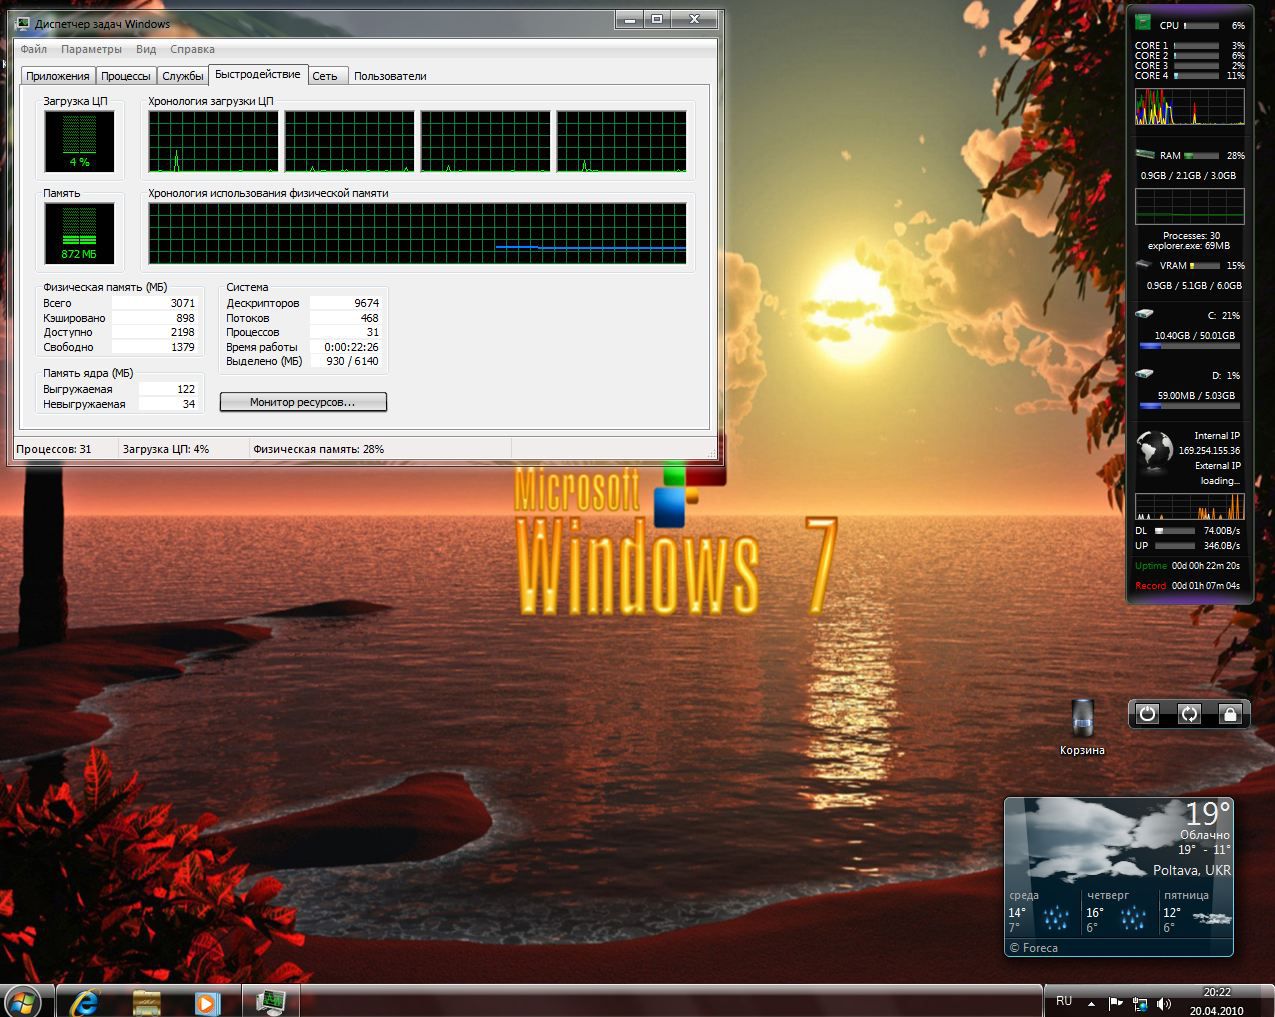Click the explorer.exe: 69MB line in gadget
The height and width of the screenshot is (1017, 1275).
point(1189,246)
